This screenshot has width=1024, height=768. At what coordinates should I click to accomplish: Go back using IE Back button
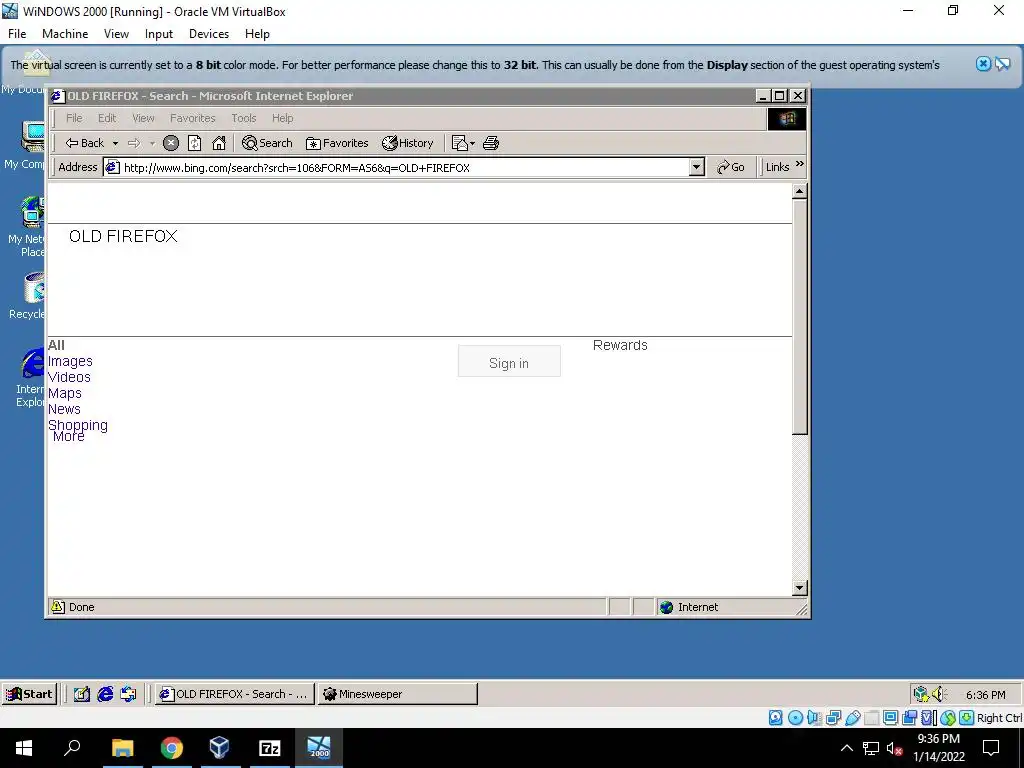coord(84,143)
